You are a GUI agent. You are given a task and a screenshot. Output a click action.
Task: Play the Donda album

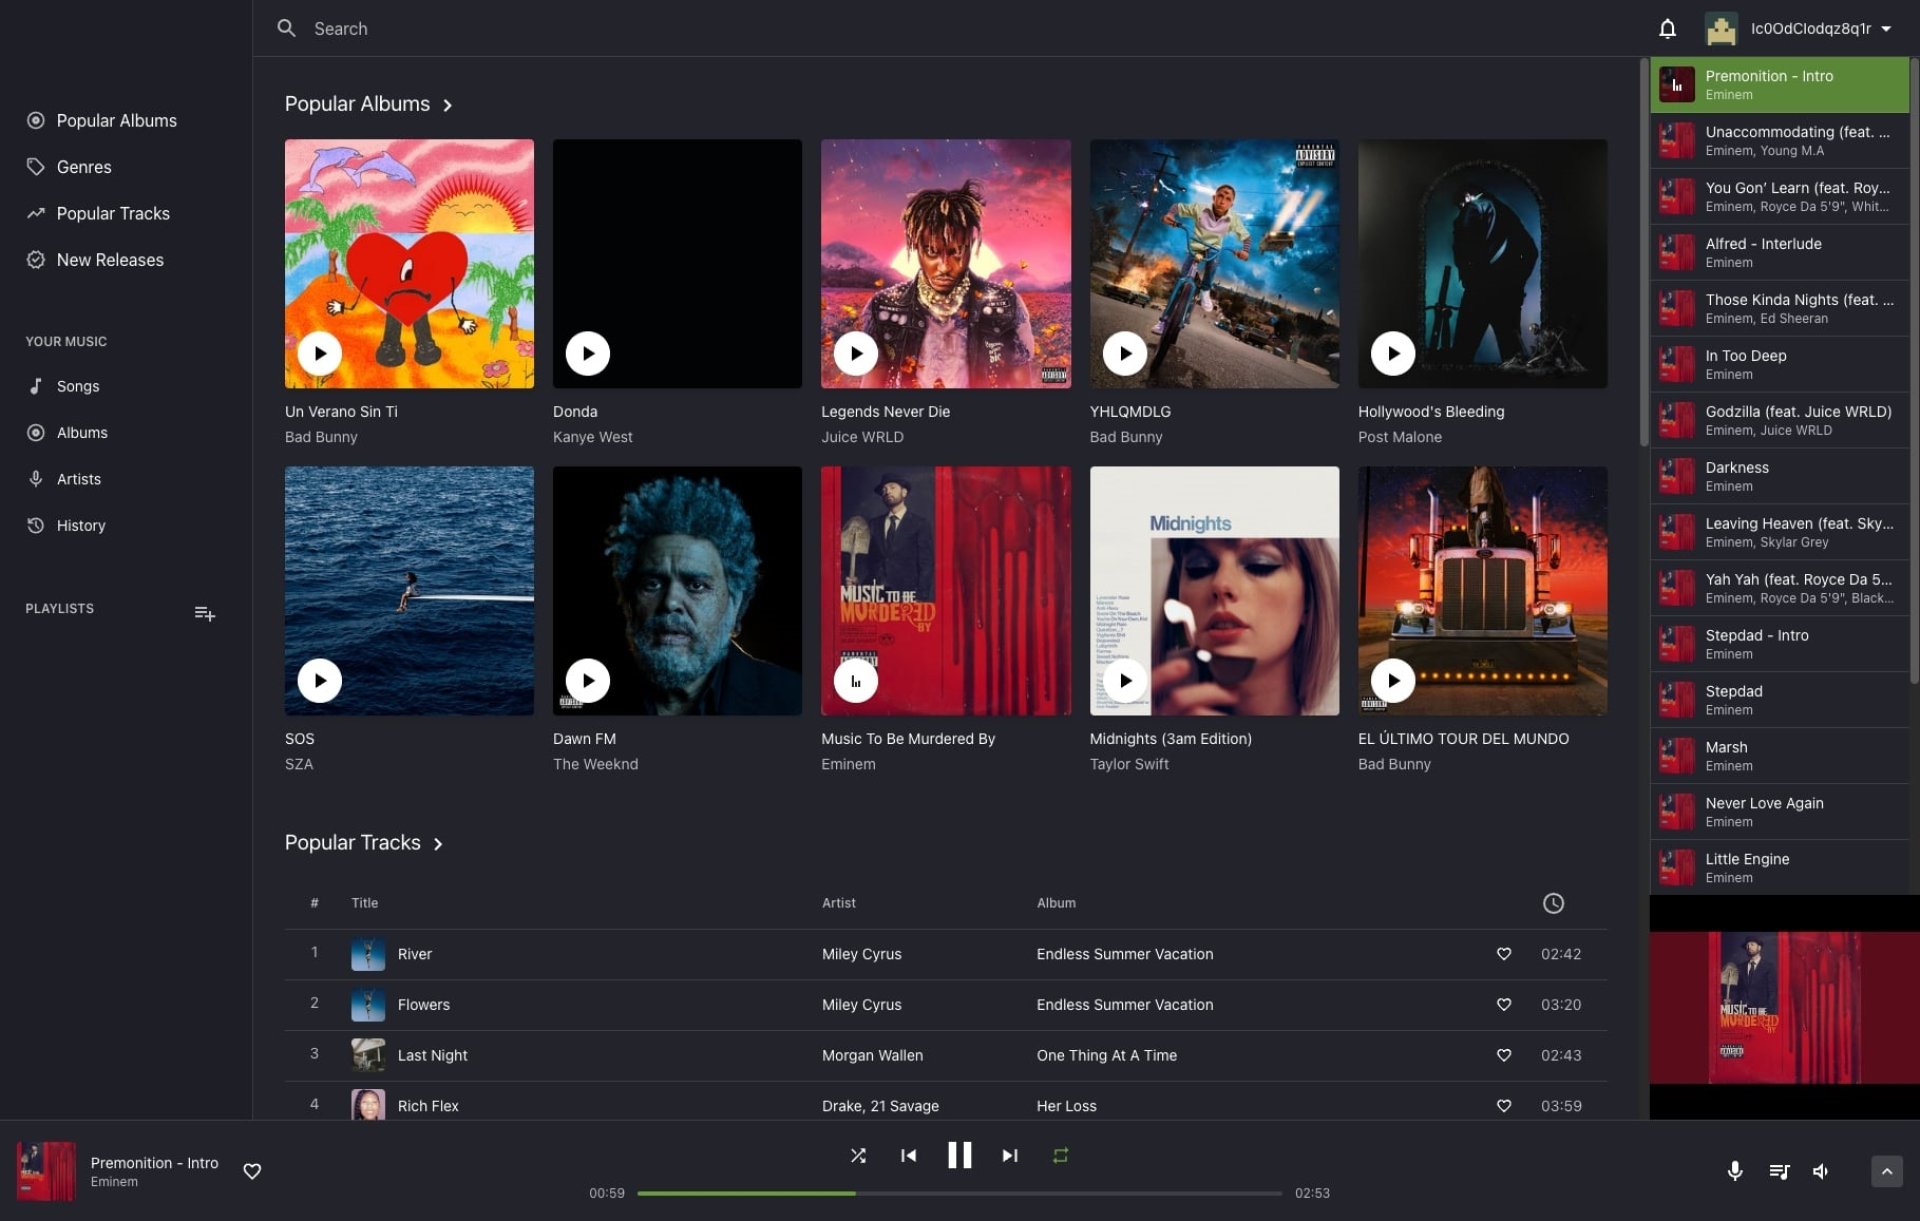point(588,353)
